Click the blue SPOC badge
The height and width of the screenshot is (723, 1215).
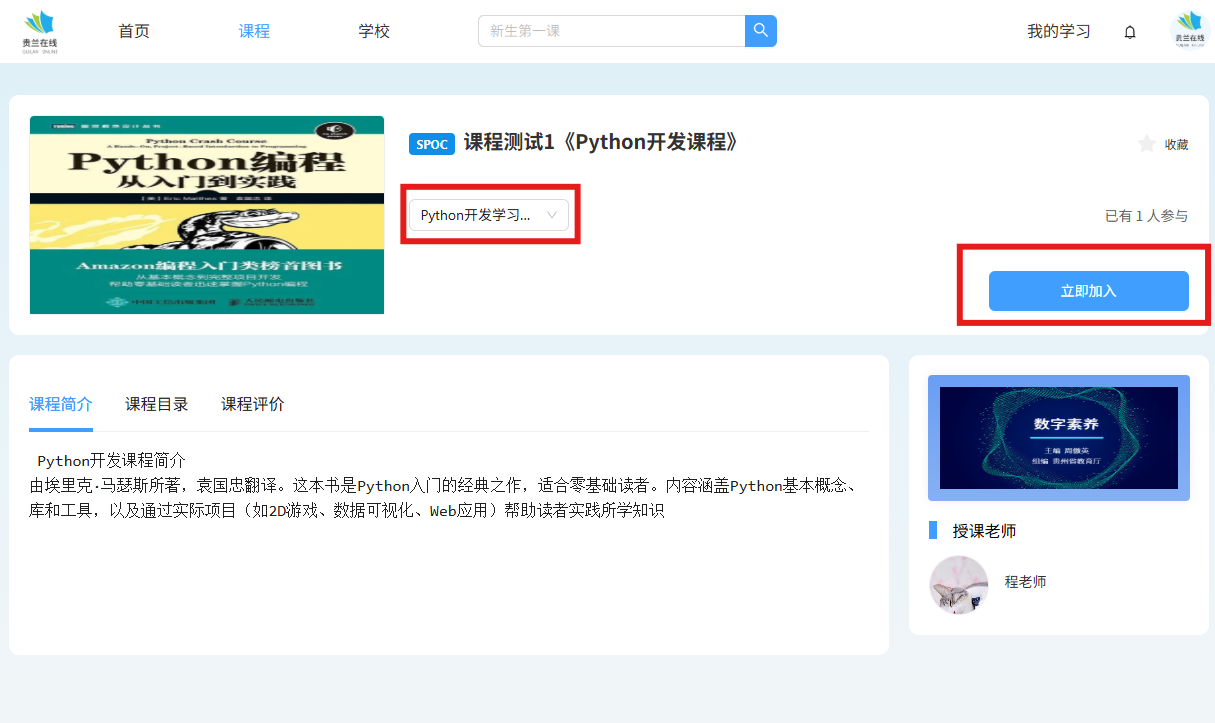[432, 144]
